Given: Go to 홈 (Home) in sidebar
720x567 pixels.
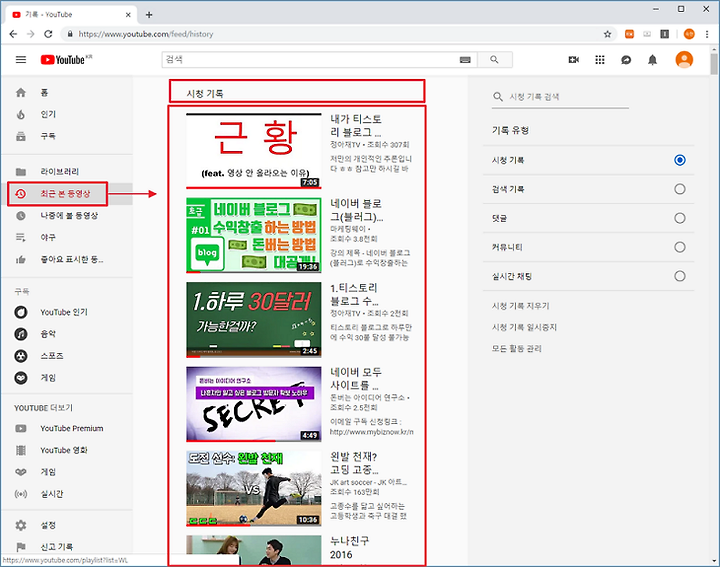Looking at the screenshot, I should (x=67, y=93).
